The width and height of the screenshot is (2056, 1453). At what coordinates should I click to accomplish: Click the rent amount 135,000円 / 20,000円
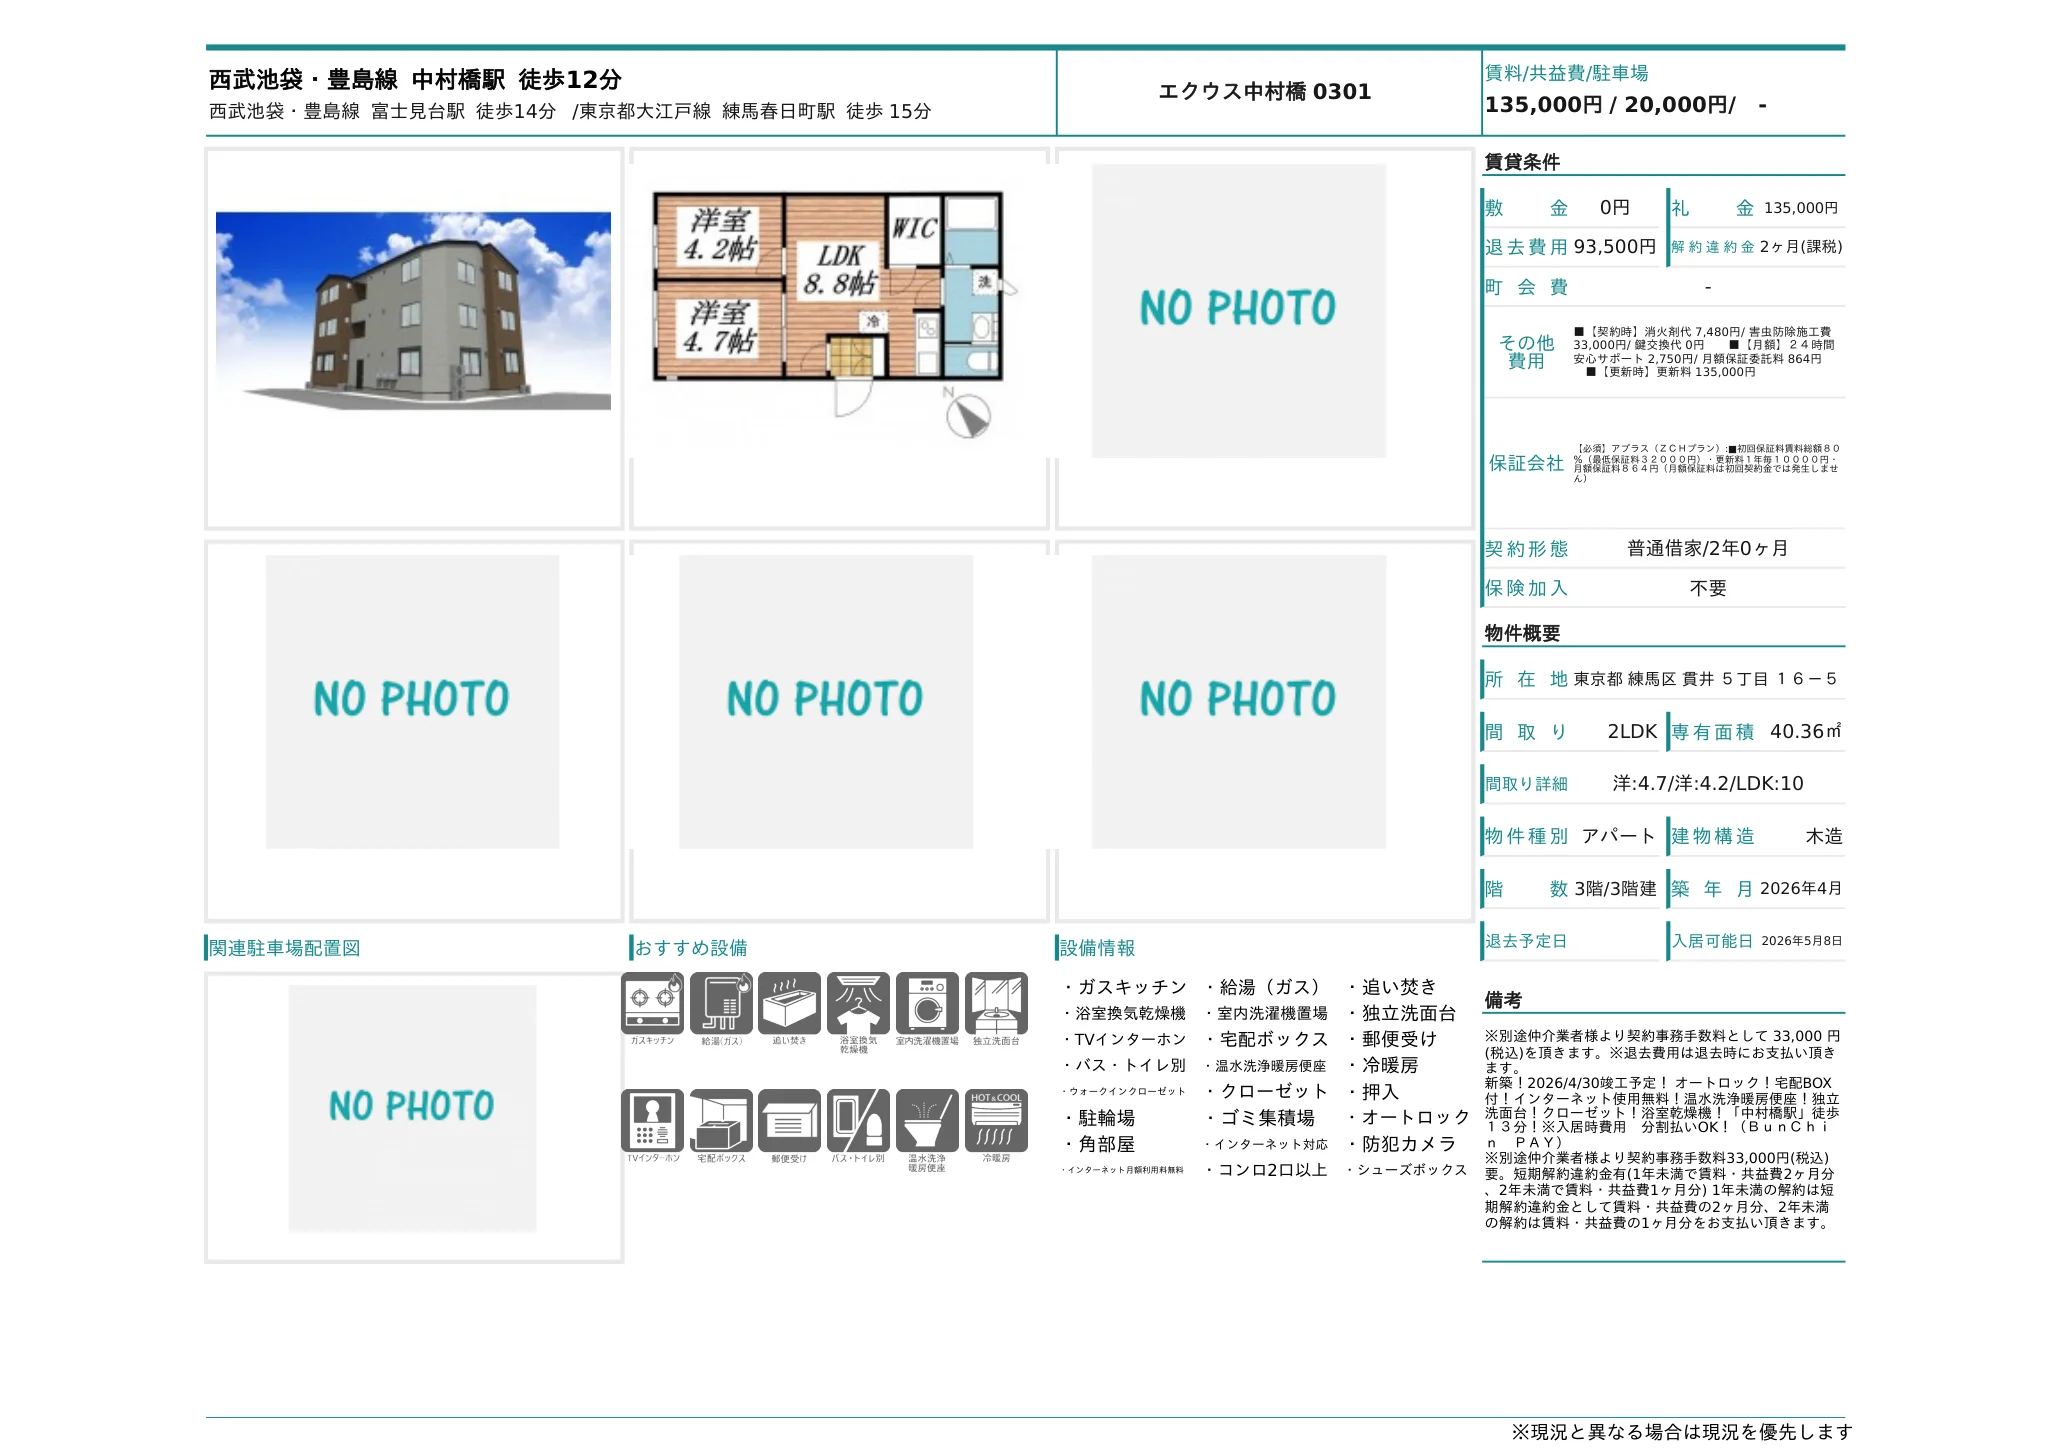click(x=1610, y=105)
